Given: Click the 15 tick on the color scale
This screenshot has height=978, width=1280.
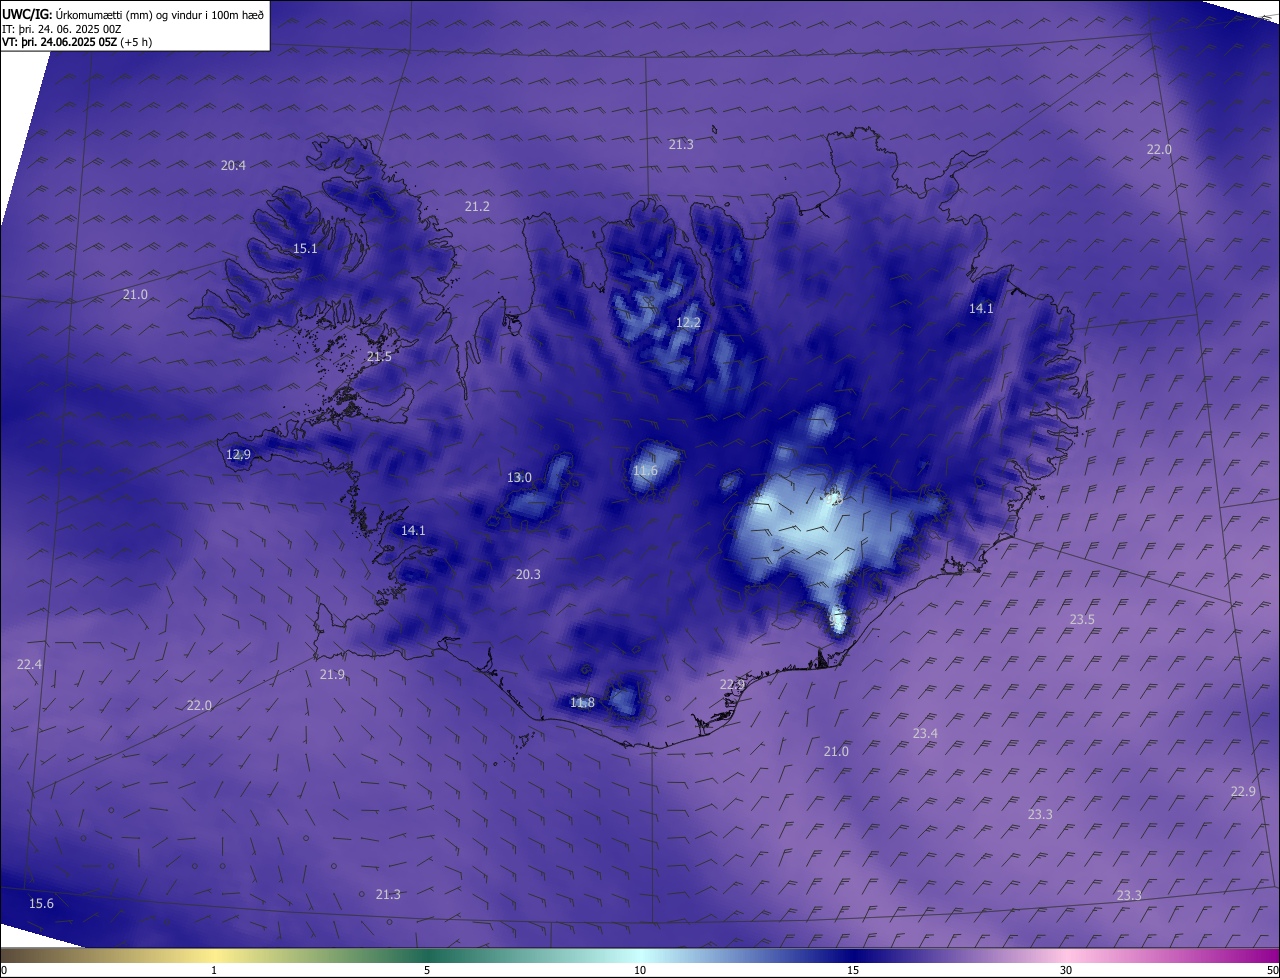Looking at the screenshot, I should (853, 970).
